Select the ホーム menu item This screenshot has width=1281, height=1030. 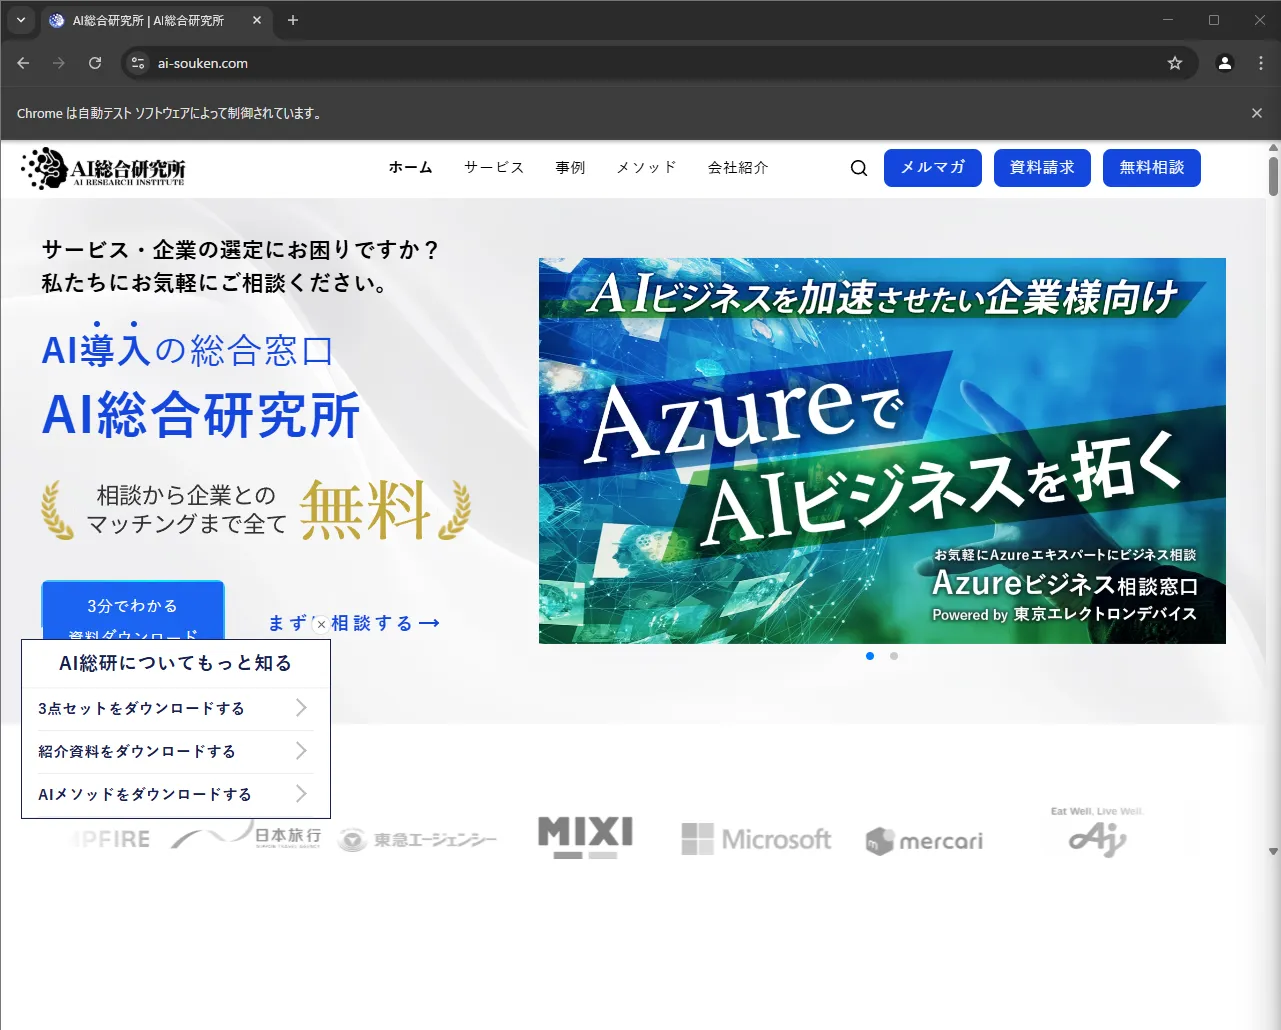click(x=411, y=168)
